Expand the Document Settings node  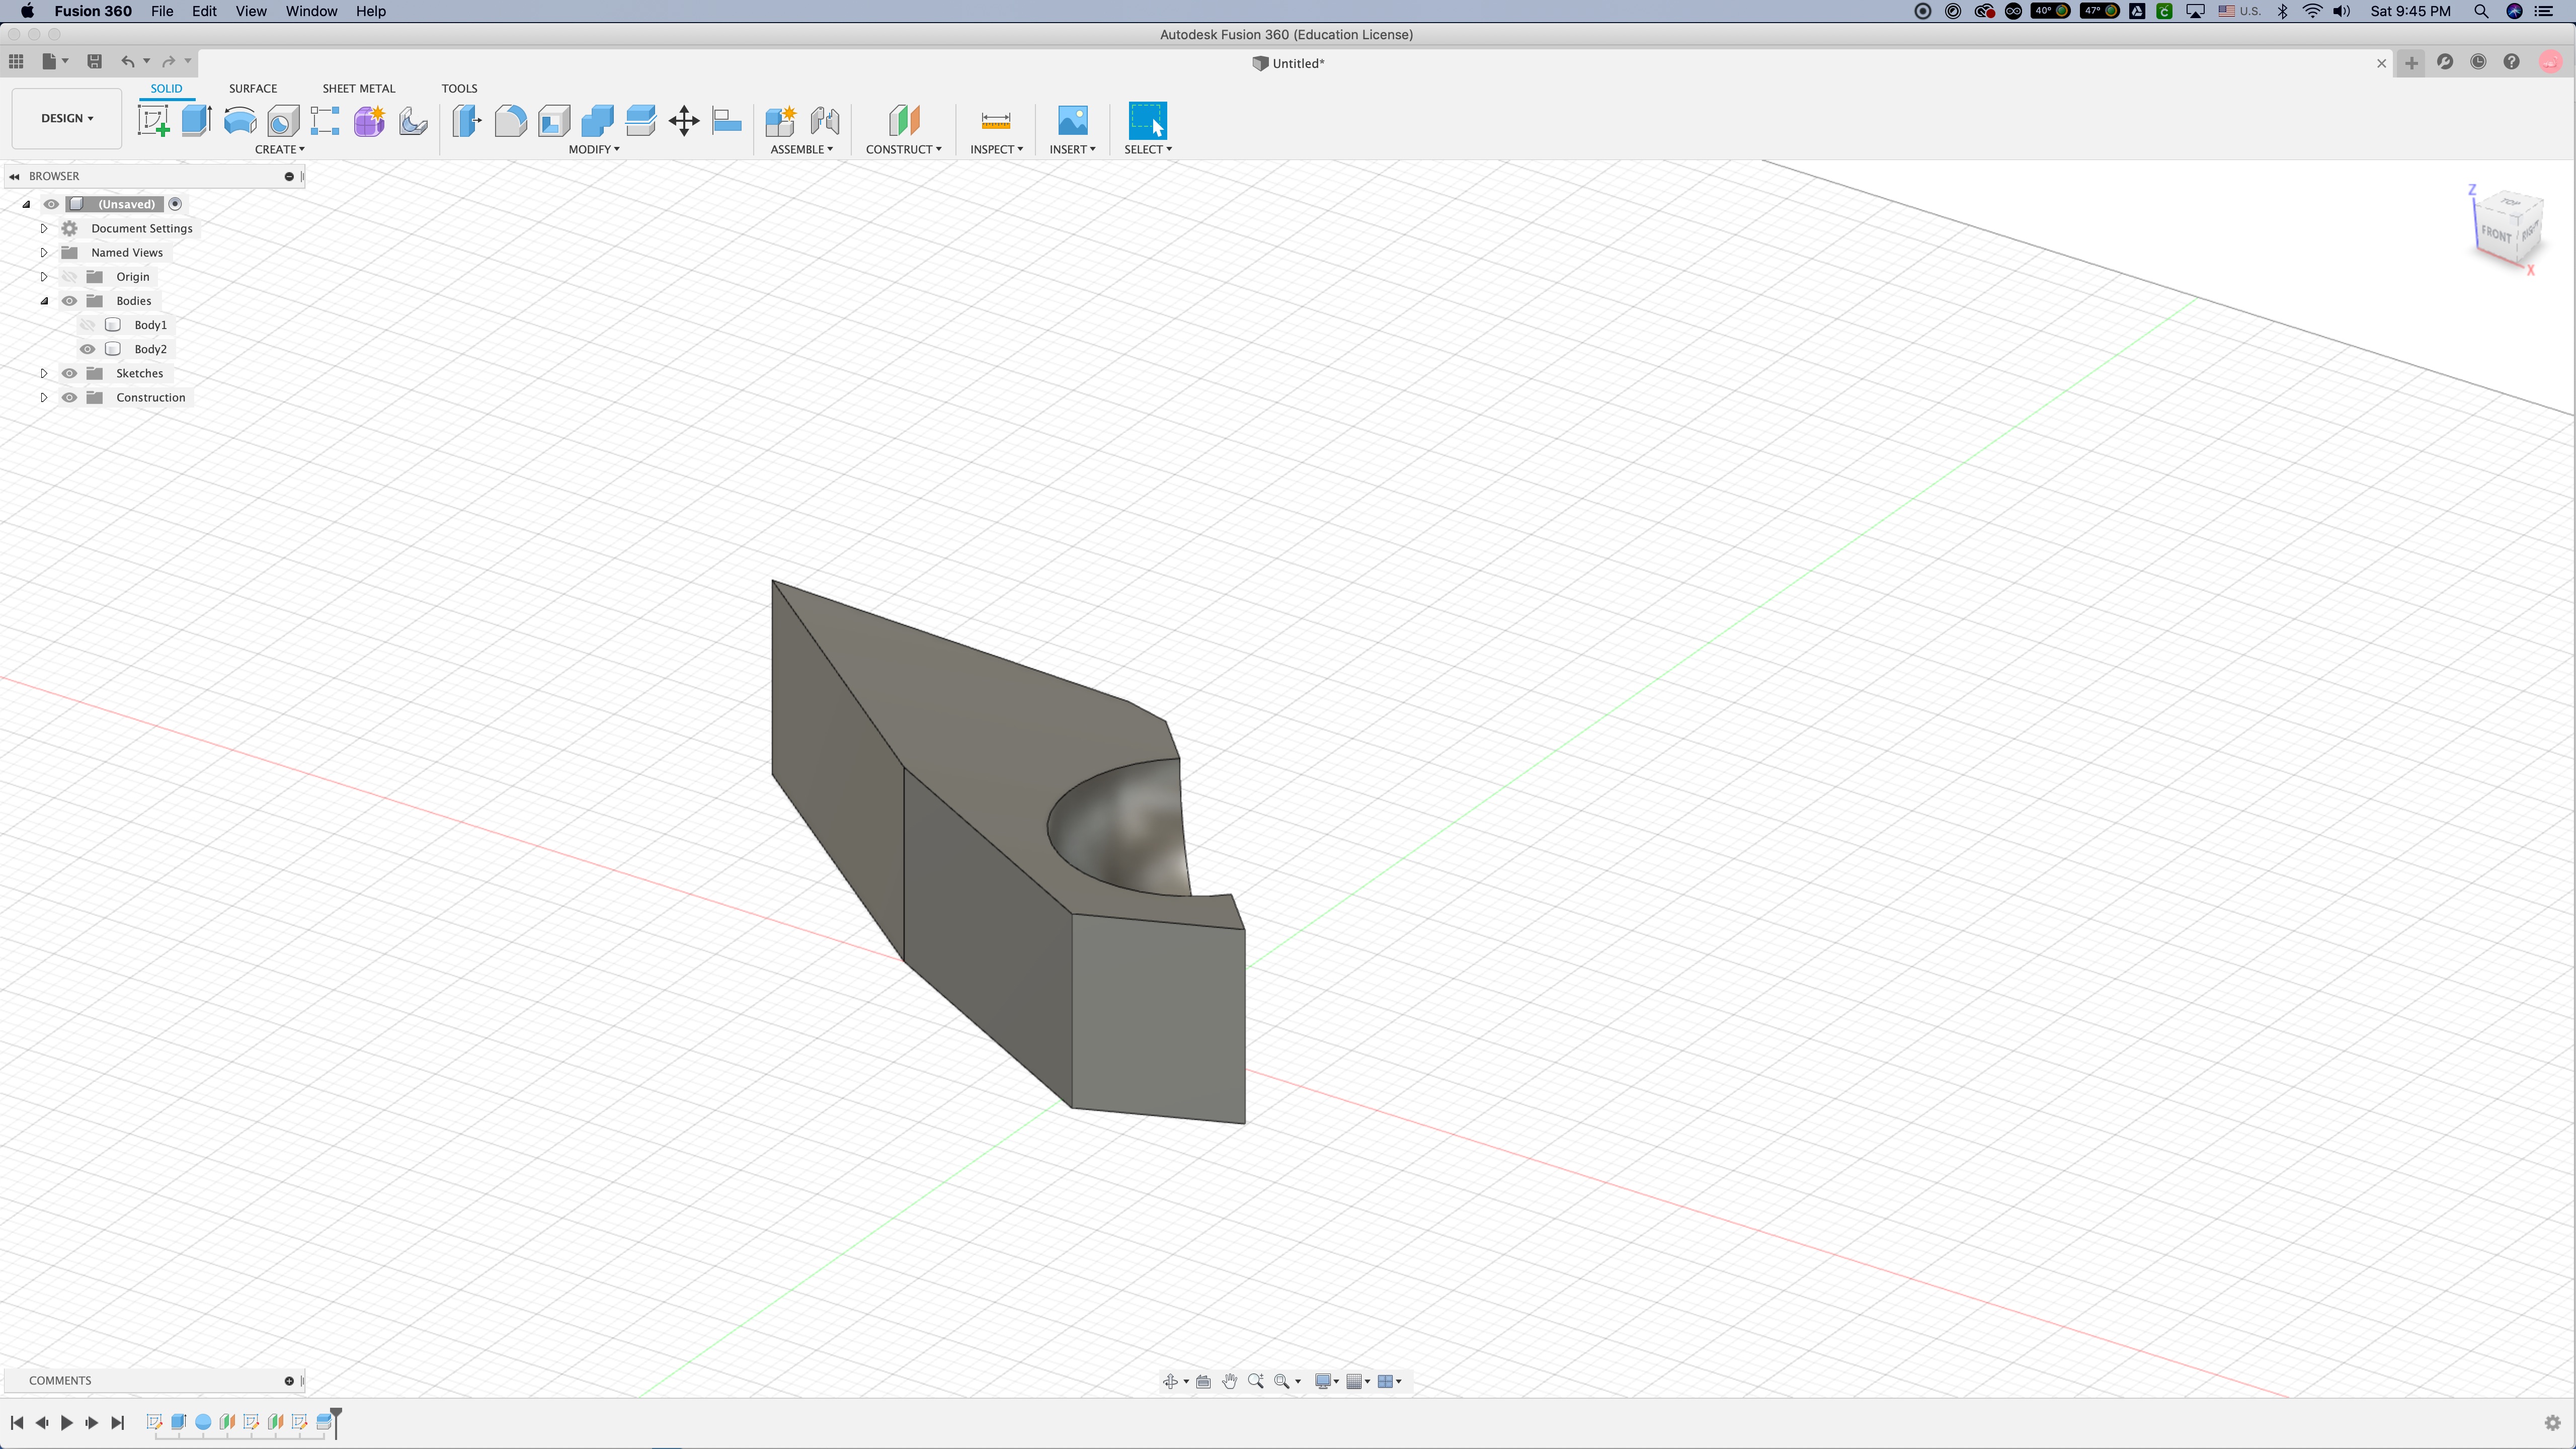click(44, 228)
